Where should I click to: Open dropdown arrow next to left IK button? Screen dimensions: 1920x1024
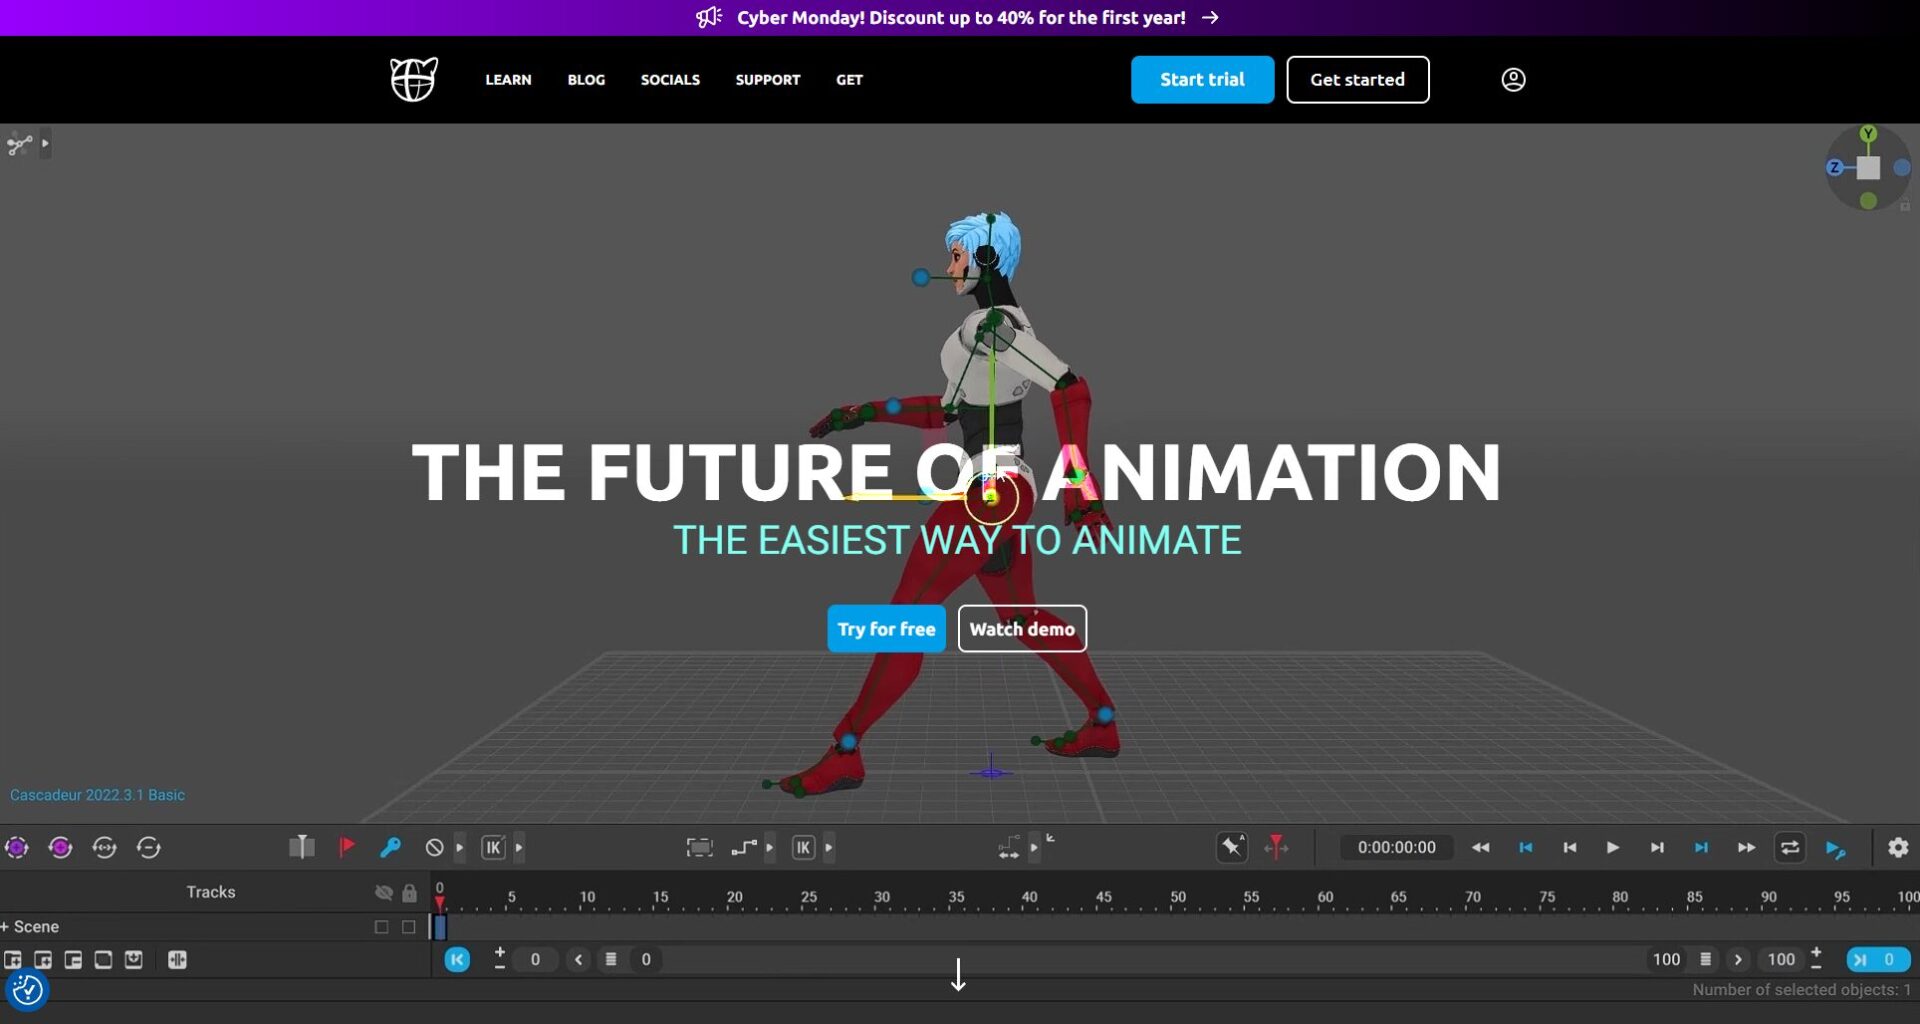pos(519,848)
